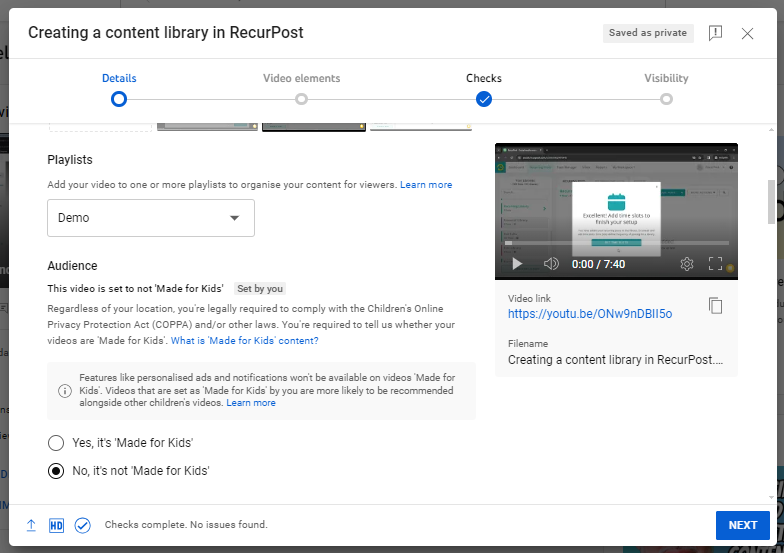
Task: Click the dialog vertical scrollbar
Action: (x=772, y=202)
